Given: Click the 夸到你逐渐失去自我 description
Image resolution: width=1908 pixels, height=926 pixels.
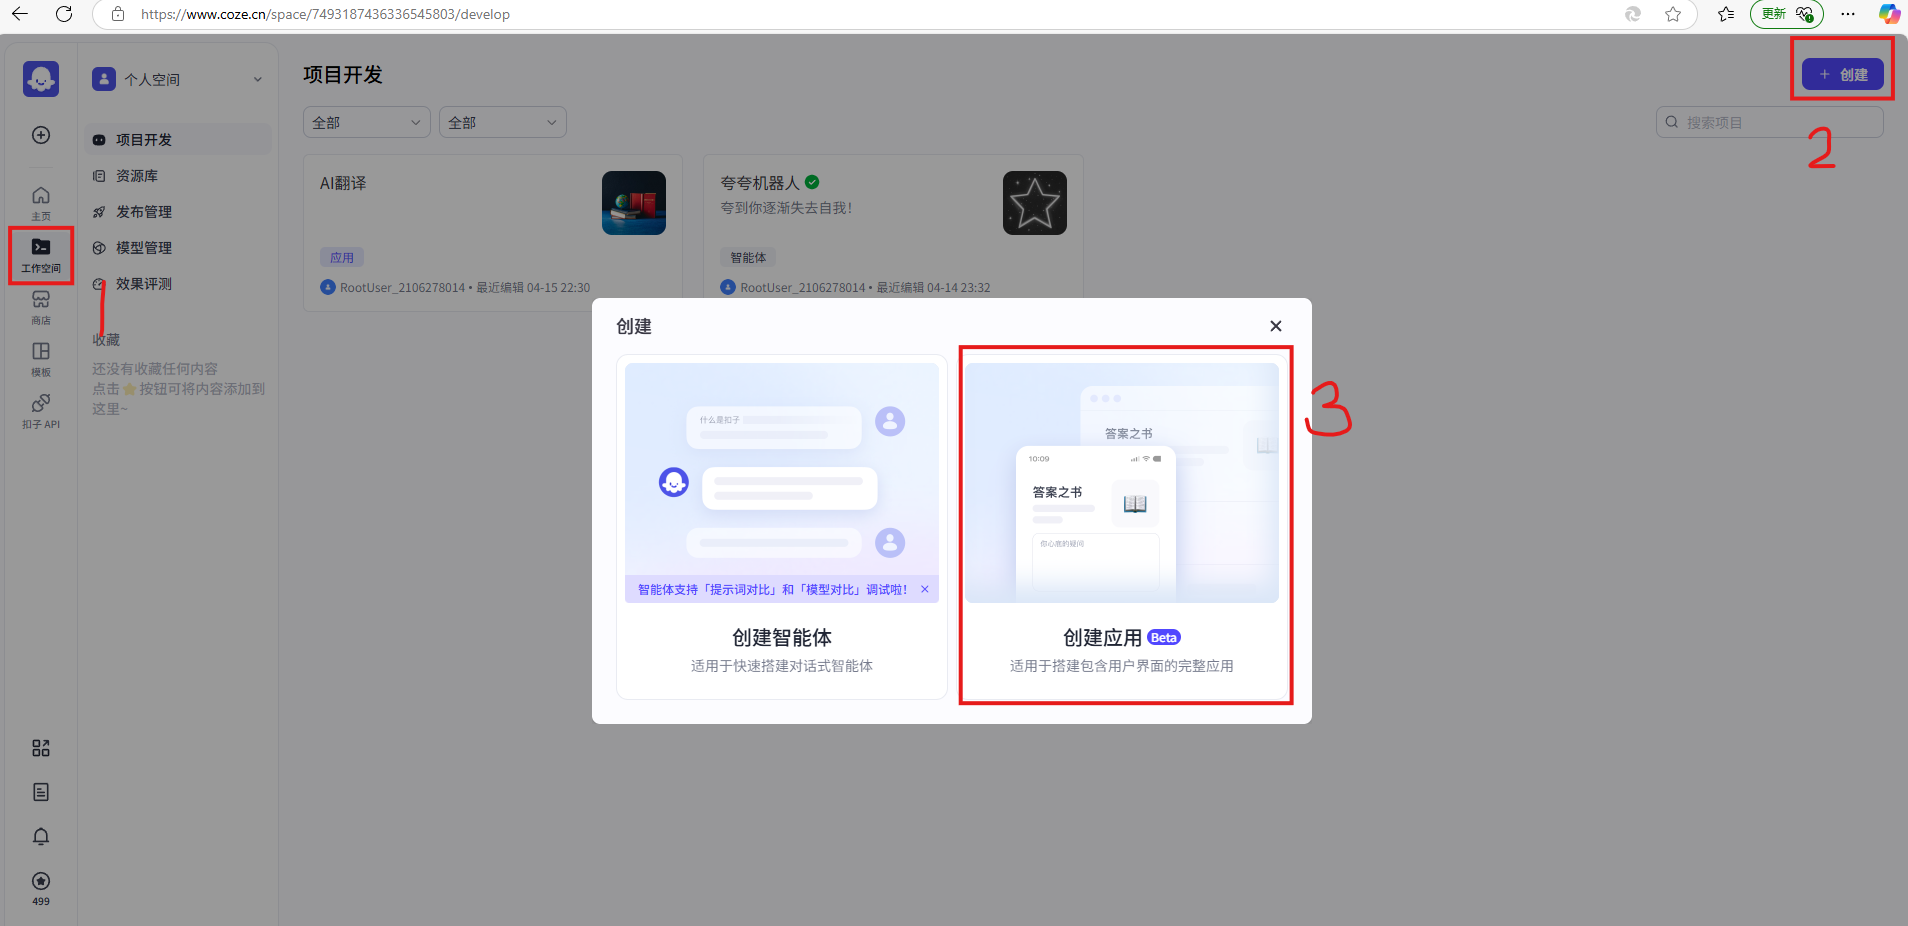Looking at the screenshot, I should tap(787, 208).
